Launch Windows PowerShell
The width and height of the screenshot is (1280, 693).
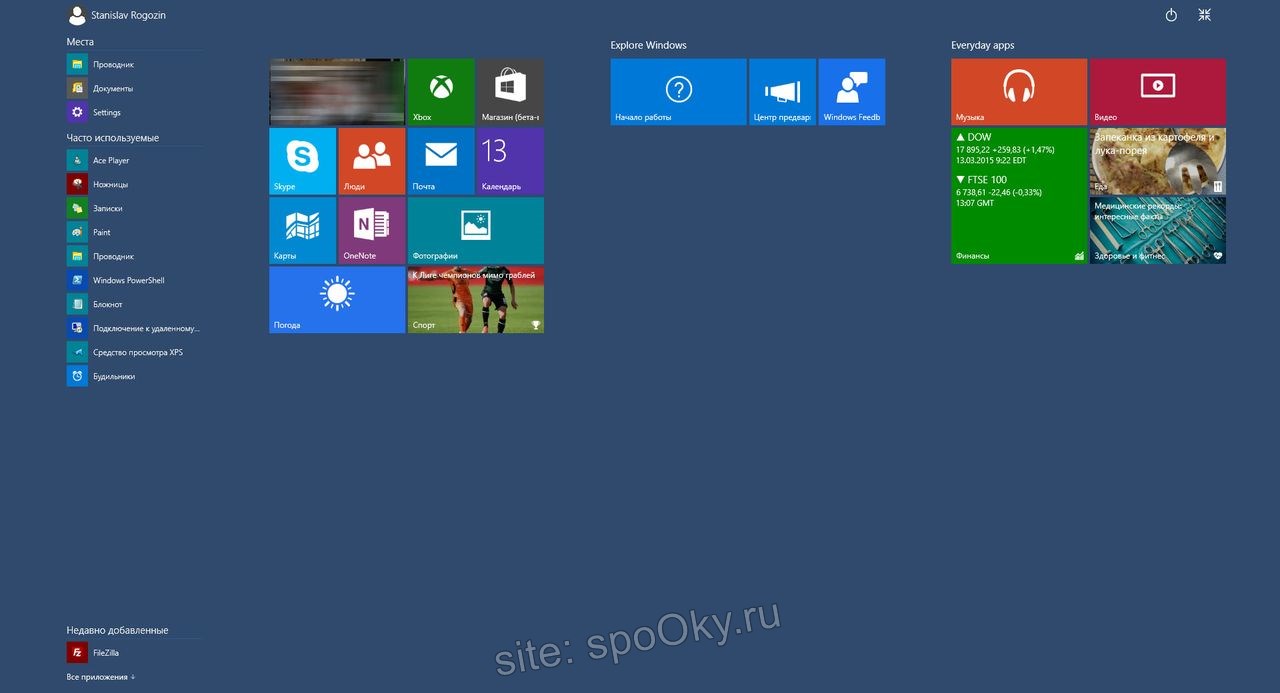[x=134, y=281]
